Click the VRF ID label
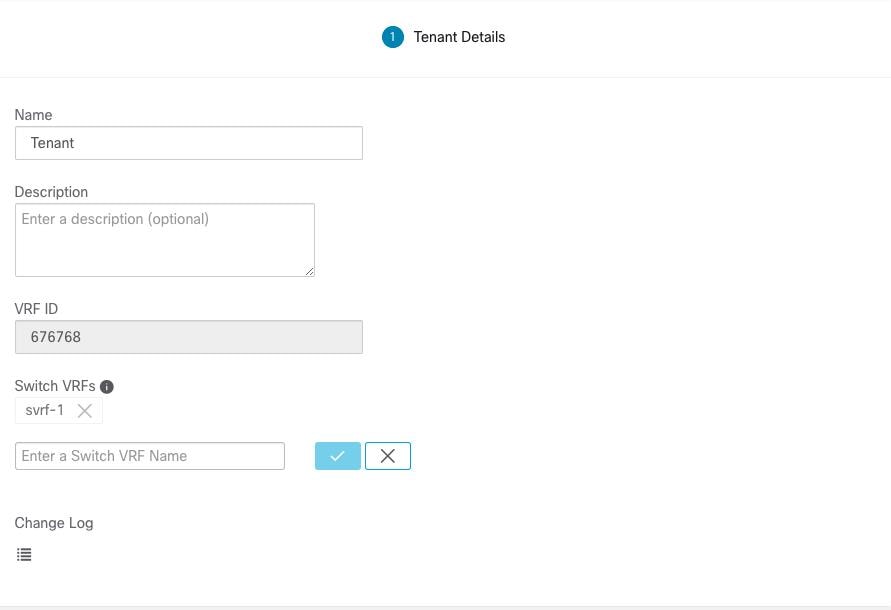 click(x=36, y=309)
